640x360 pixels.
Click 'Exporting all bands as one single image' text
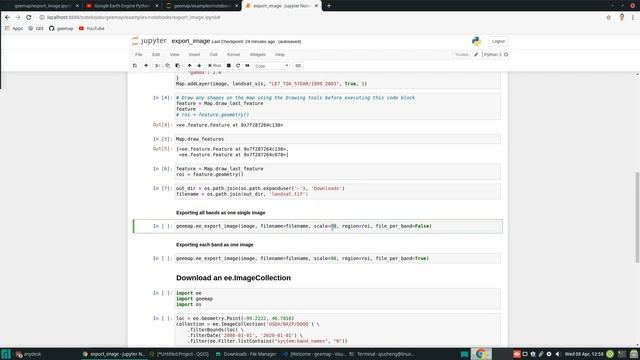point(220,213)
